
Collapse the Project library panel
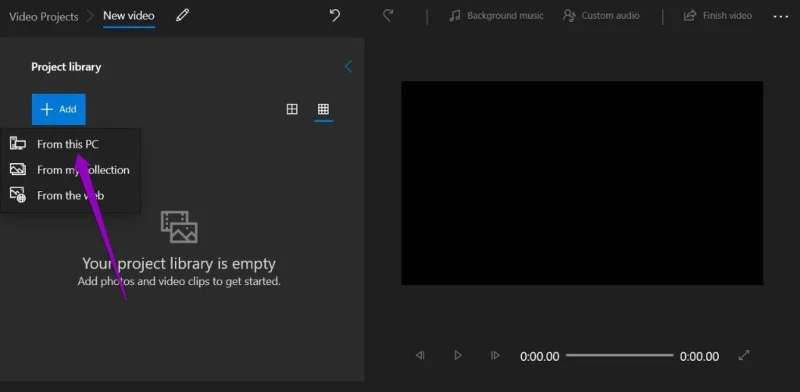pos(348,66)
